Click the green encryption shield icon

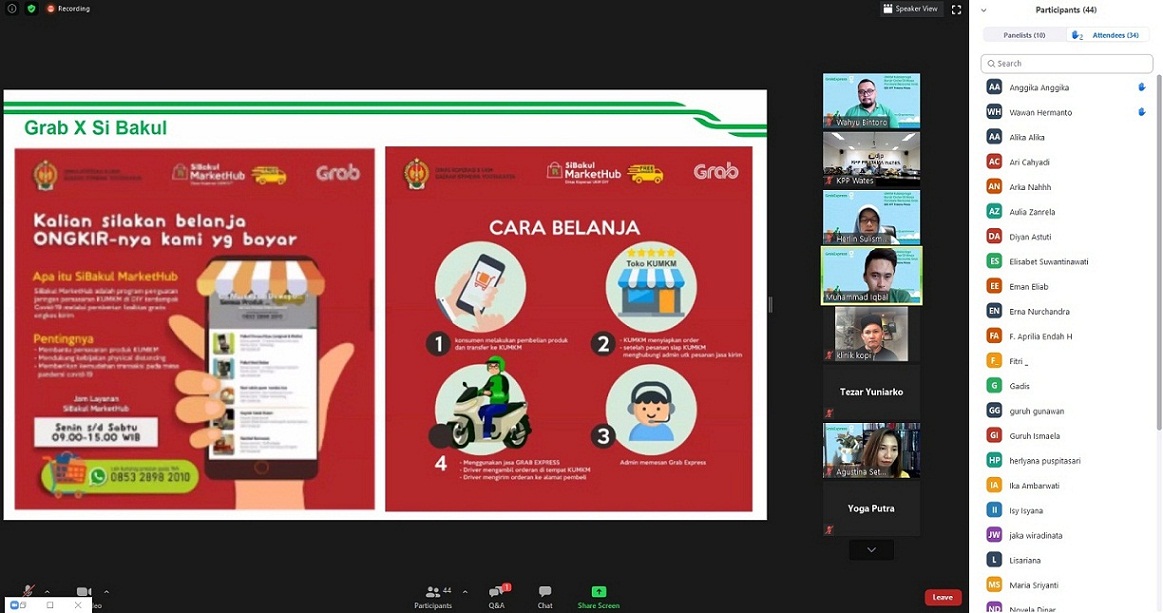(31, 8)
